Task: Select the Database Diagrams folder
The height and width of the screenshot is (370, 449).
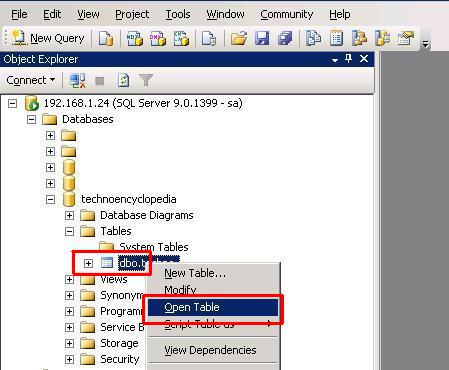Action: click(x=147, y=215)
